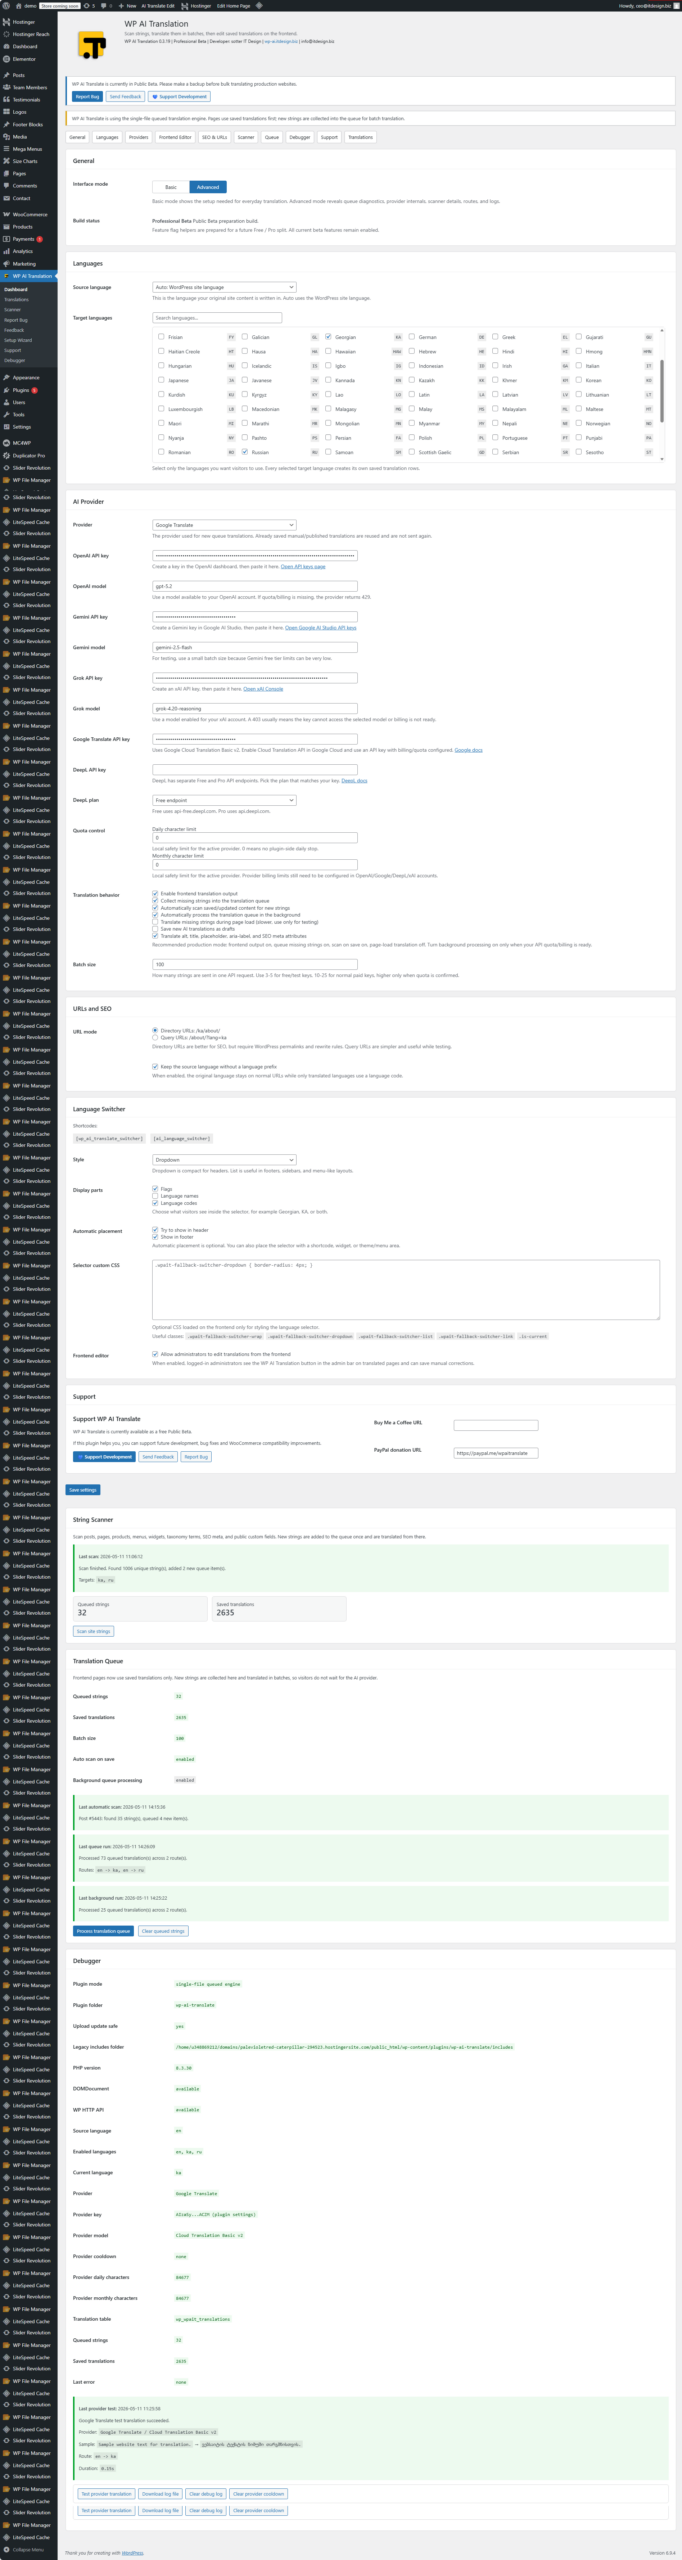Click the Marketing megaphone icon in sidebar
The image size is (682, 2560).
[6, 264]
